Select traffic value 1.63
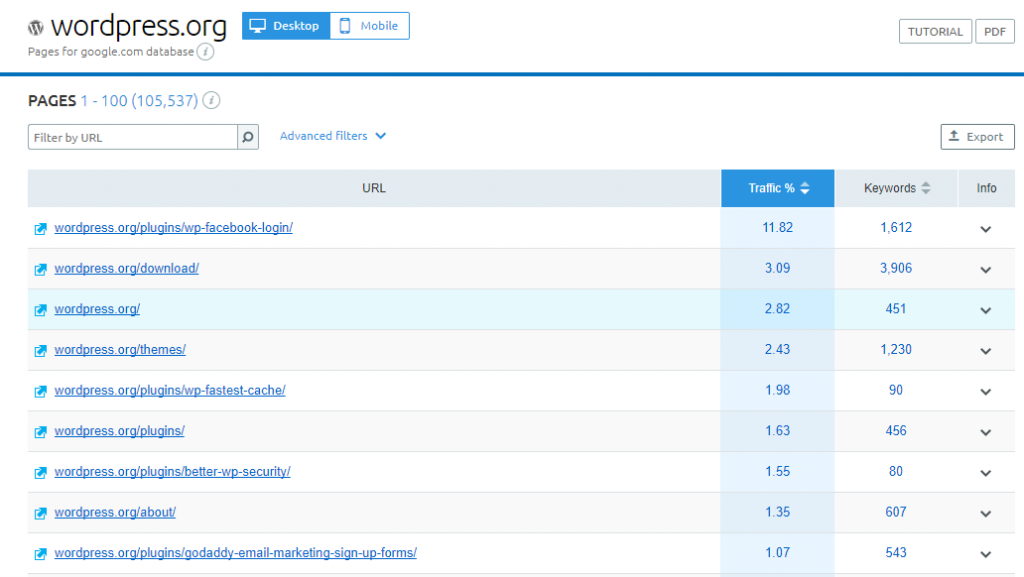This screenshot has width=1024, height=577. pos(778,431)
